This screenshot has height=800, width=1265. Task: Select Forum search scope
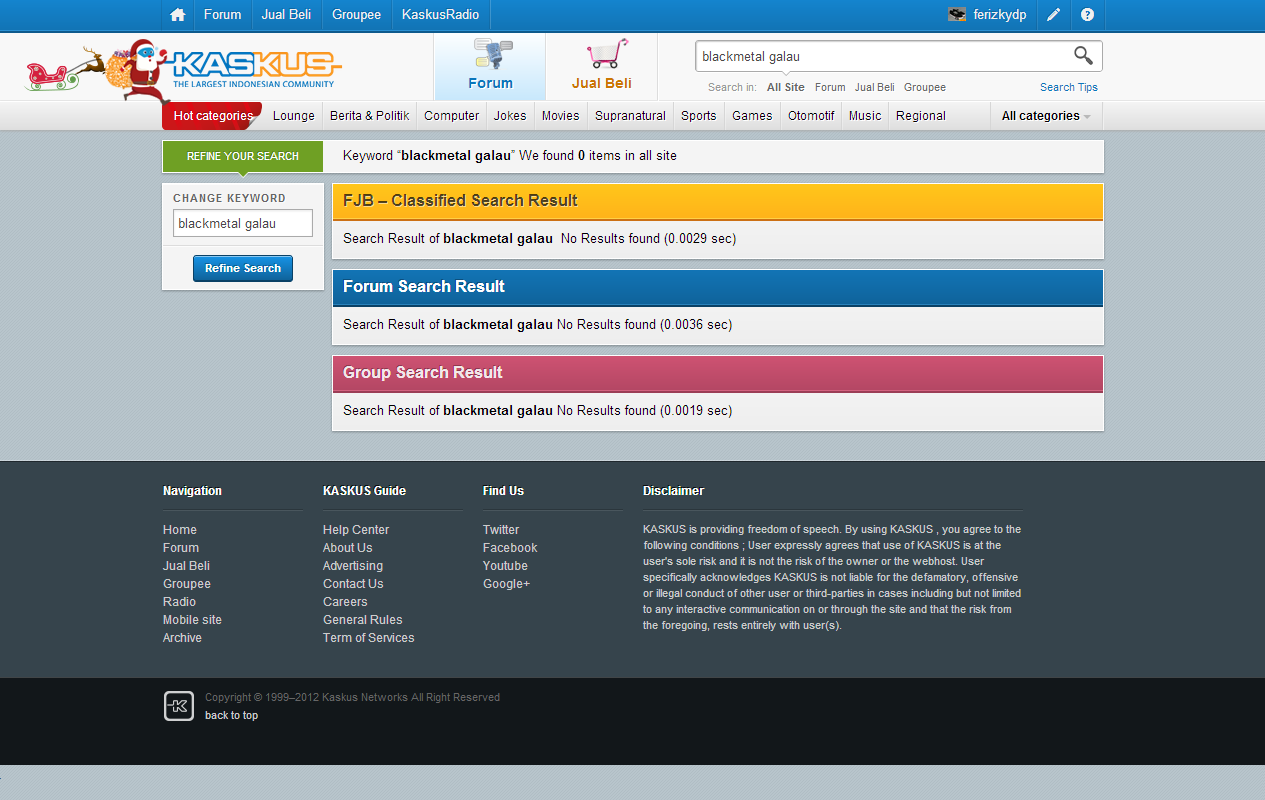(x=830, y=87)
